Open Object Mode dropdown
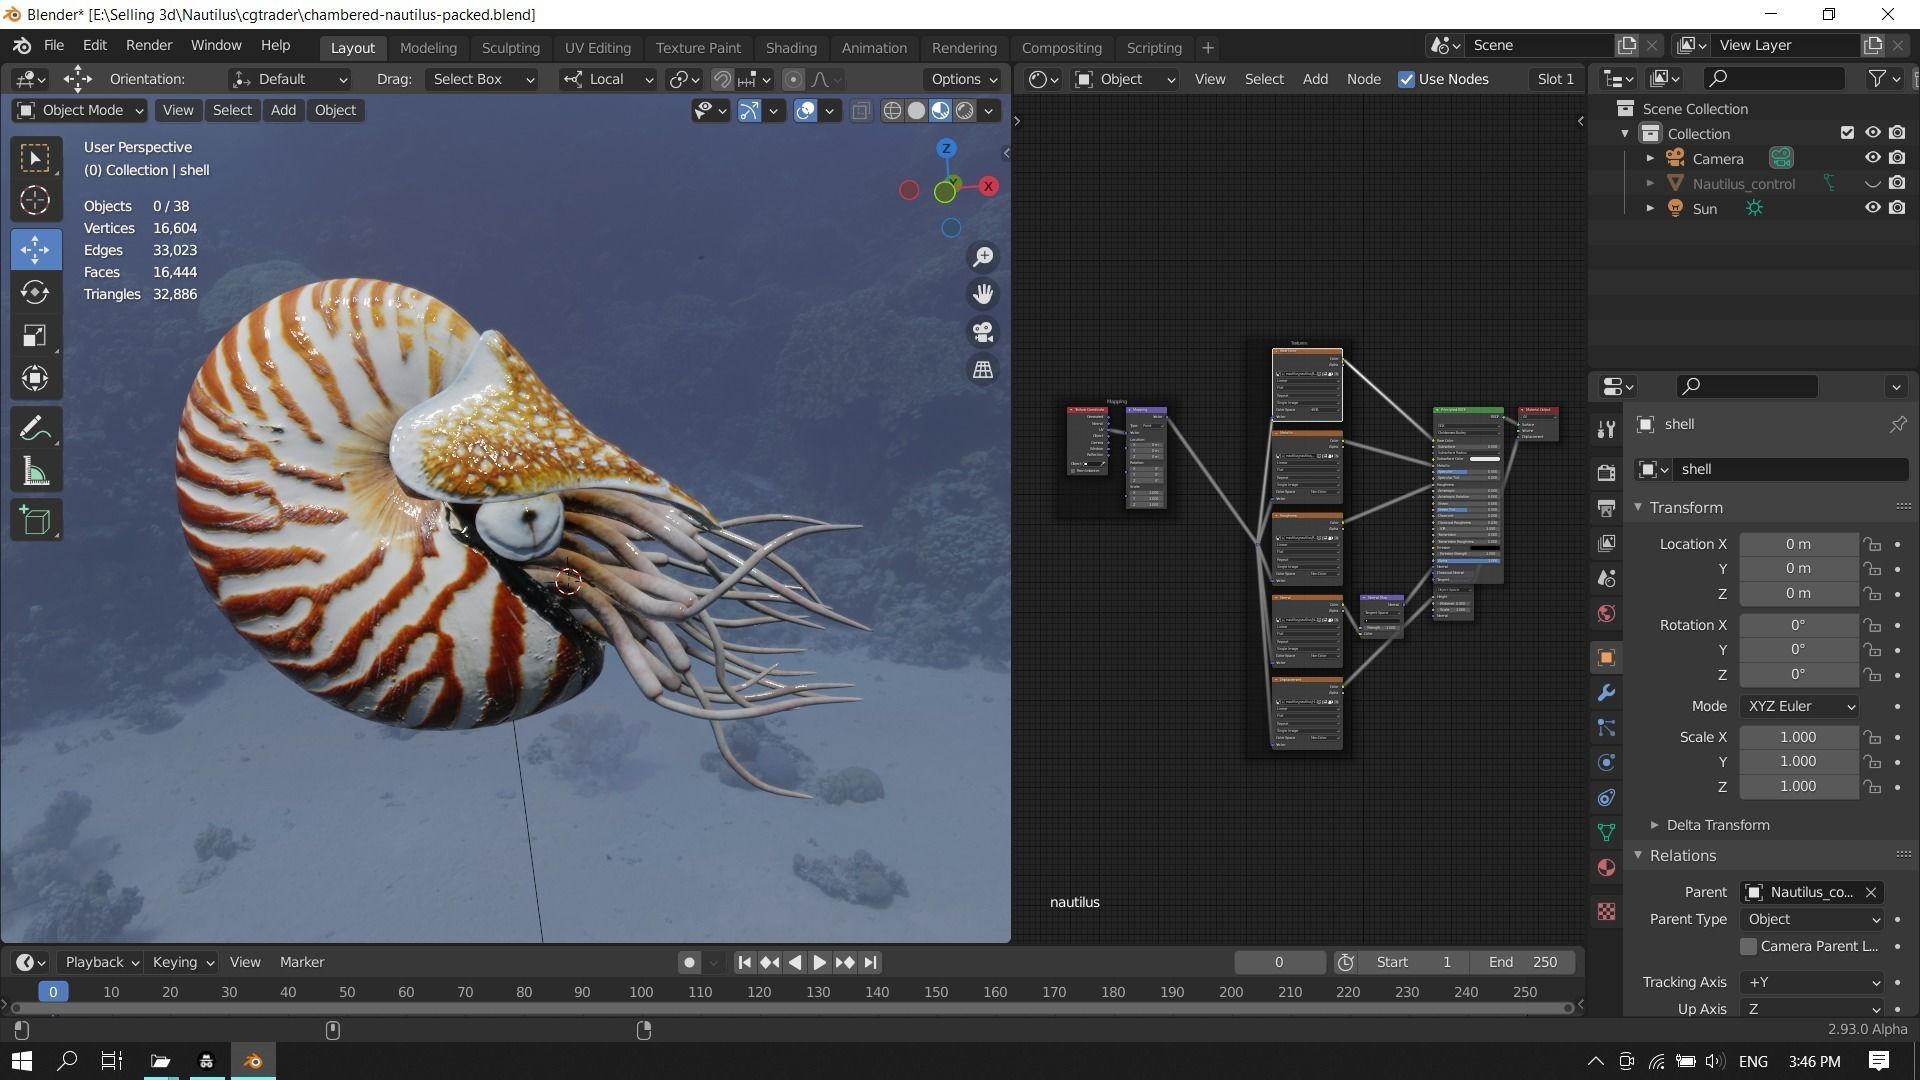This screenshot has height=1080, width=1920. pos(80,110)
